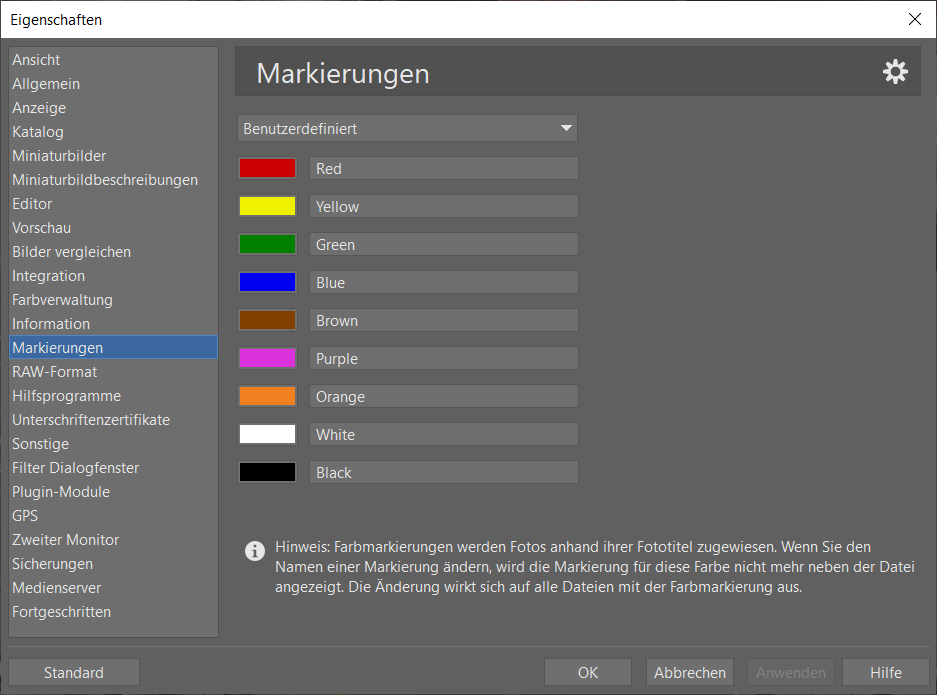Open the GPS settings entry
Image resolution: width=937 pixels, height=695 pixels.
pos(114,515)
